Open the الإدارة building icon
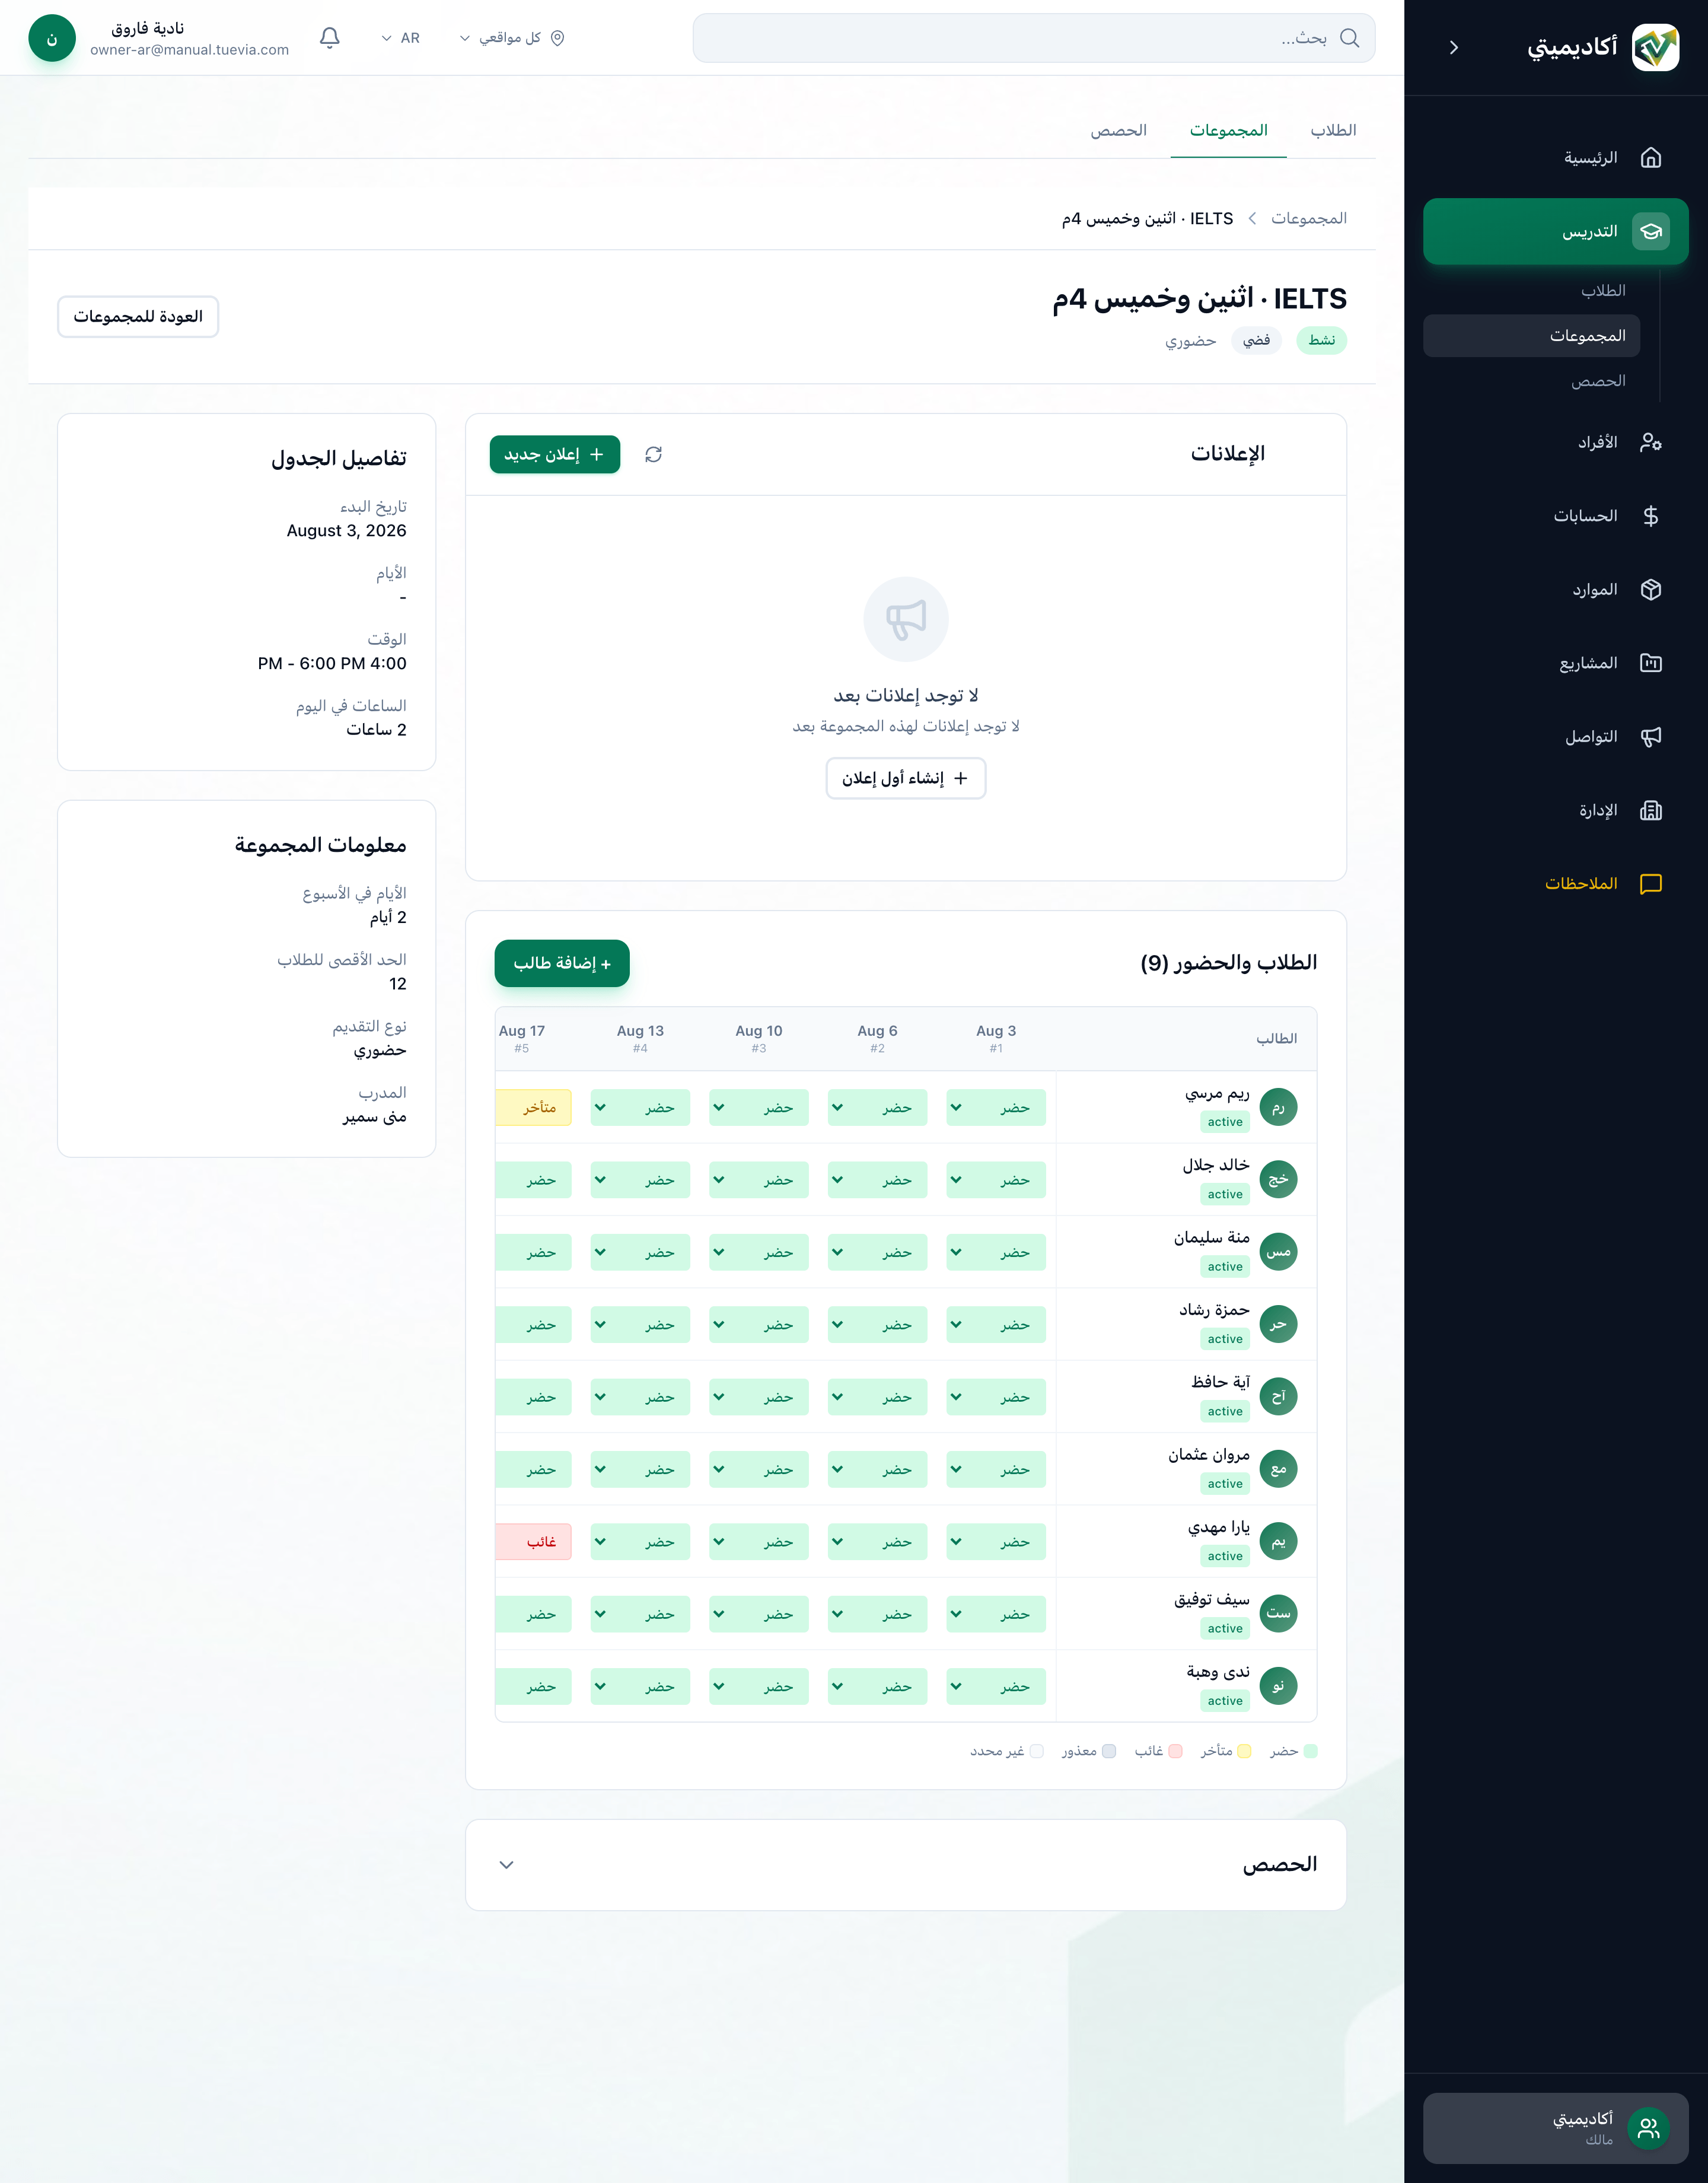Screen dimensions: 1708x2183 (x=1651, y=810)
